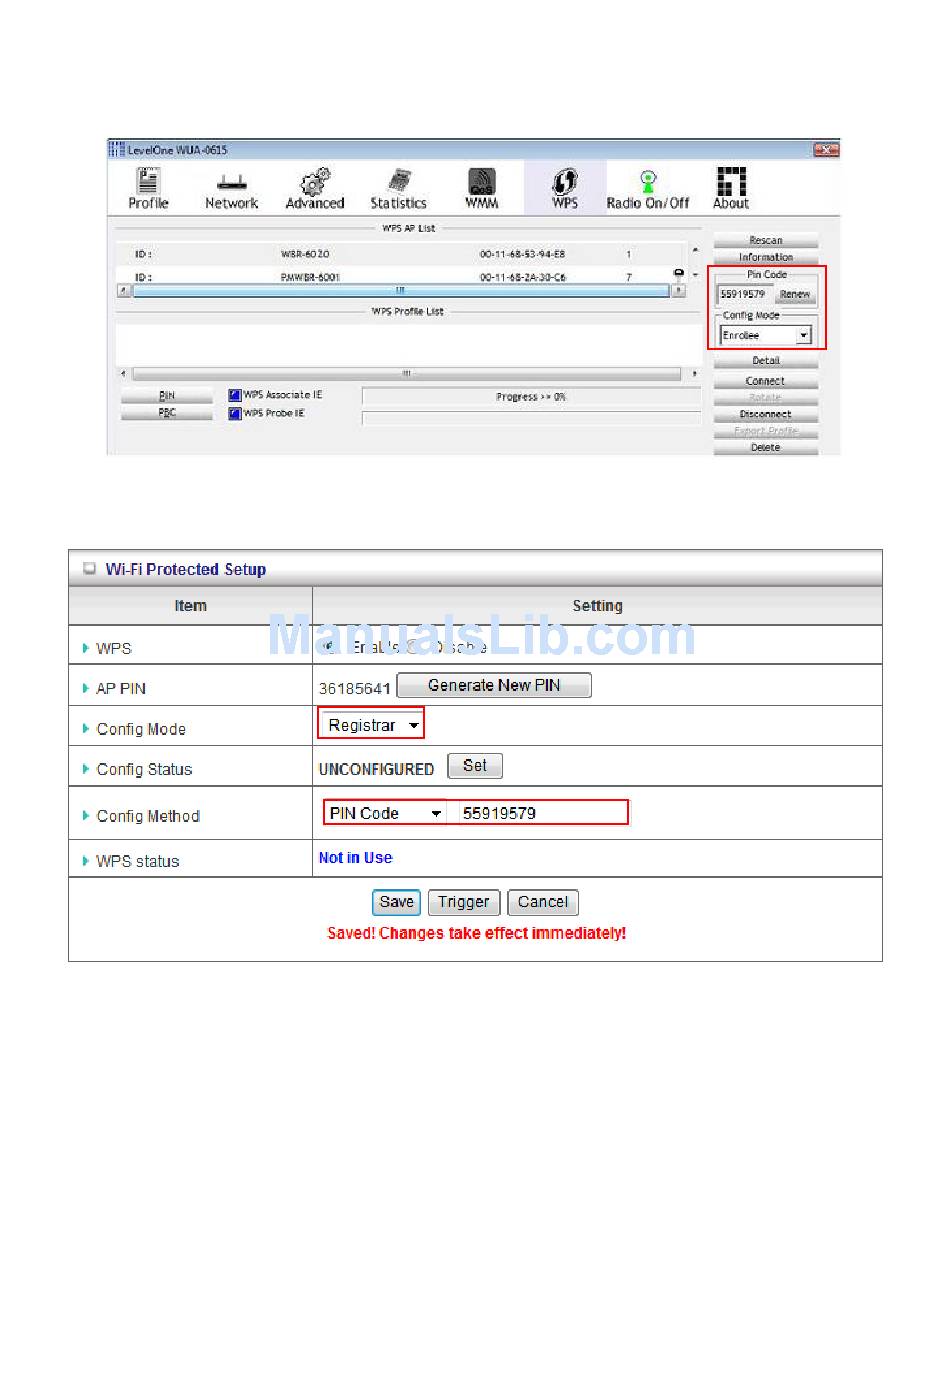The image size is (950, 1379).
Task: Click the Renew pin code button
Action: 795,294
